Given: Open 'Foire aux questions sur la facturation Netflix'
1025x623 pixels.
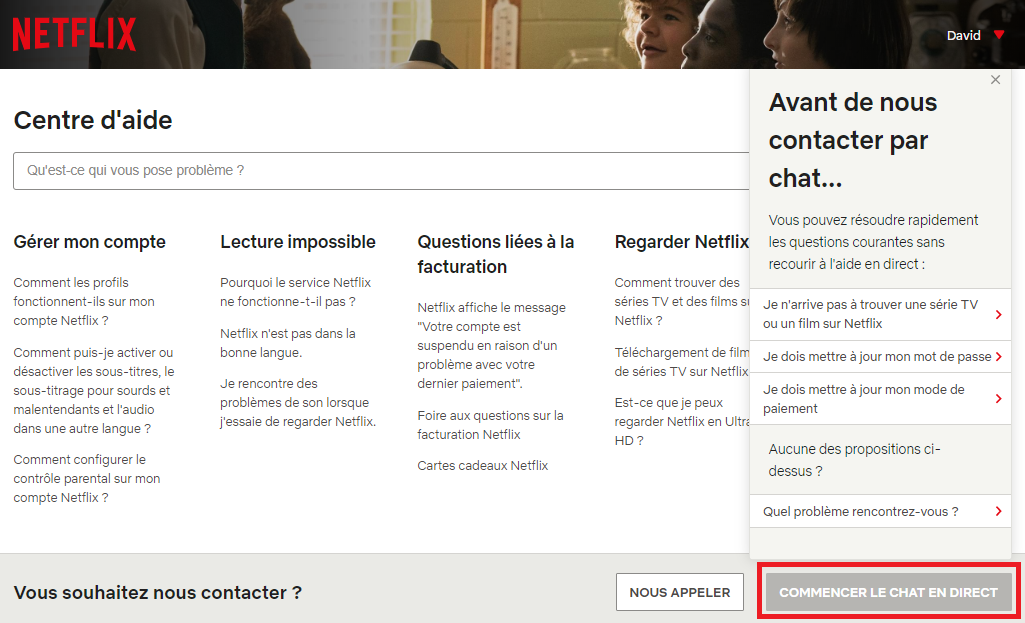Looking at the screenshot, I should click(x=490, y=425).
